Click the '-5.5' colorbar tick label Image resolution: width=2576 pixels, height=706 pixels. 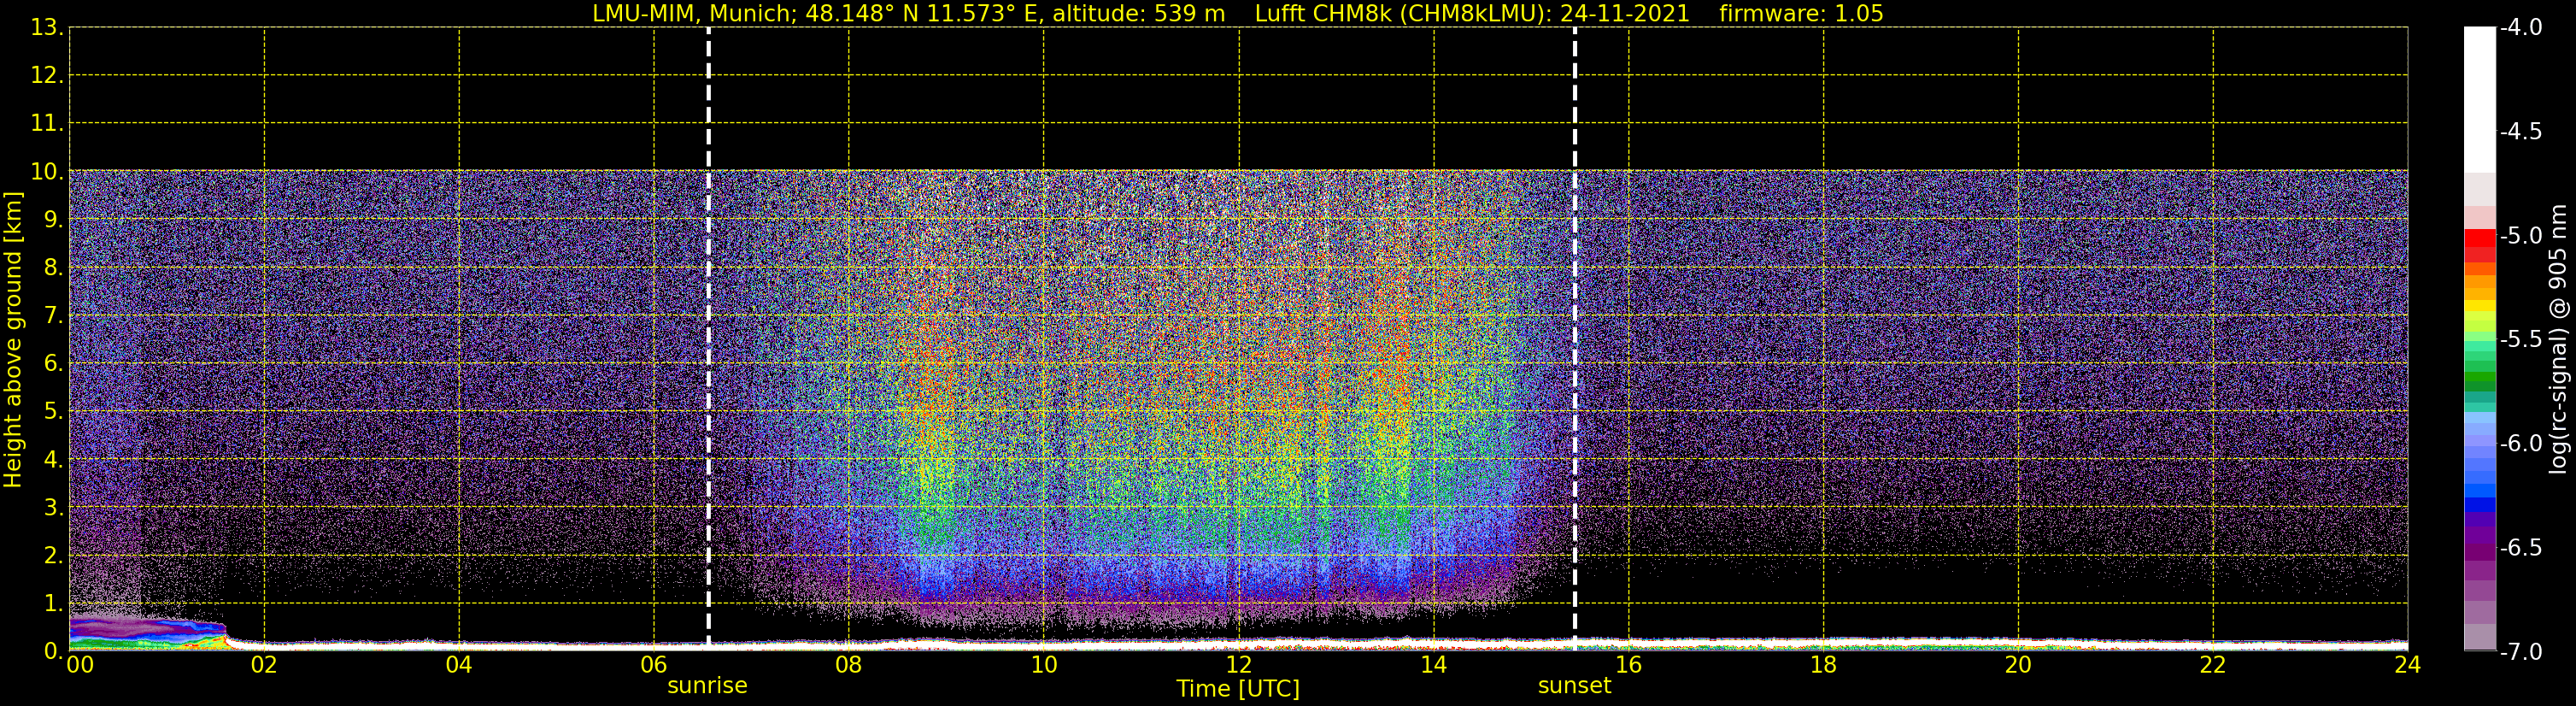click(2521, 340)
